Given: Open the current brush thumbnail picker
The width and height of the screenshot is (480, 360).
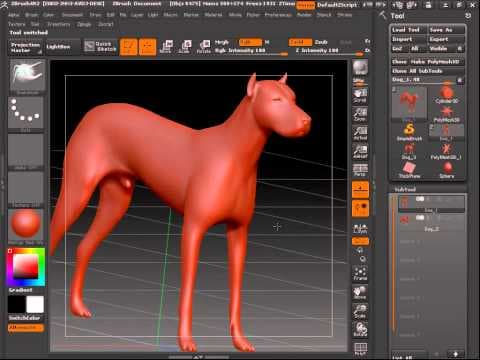Looking at the screenshot, I should pos(26,77).
